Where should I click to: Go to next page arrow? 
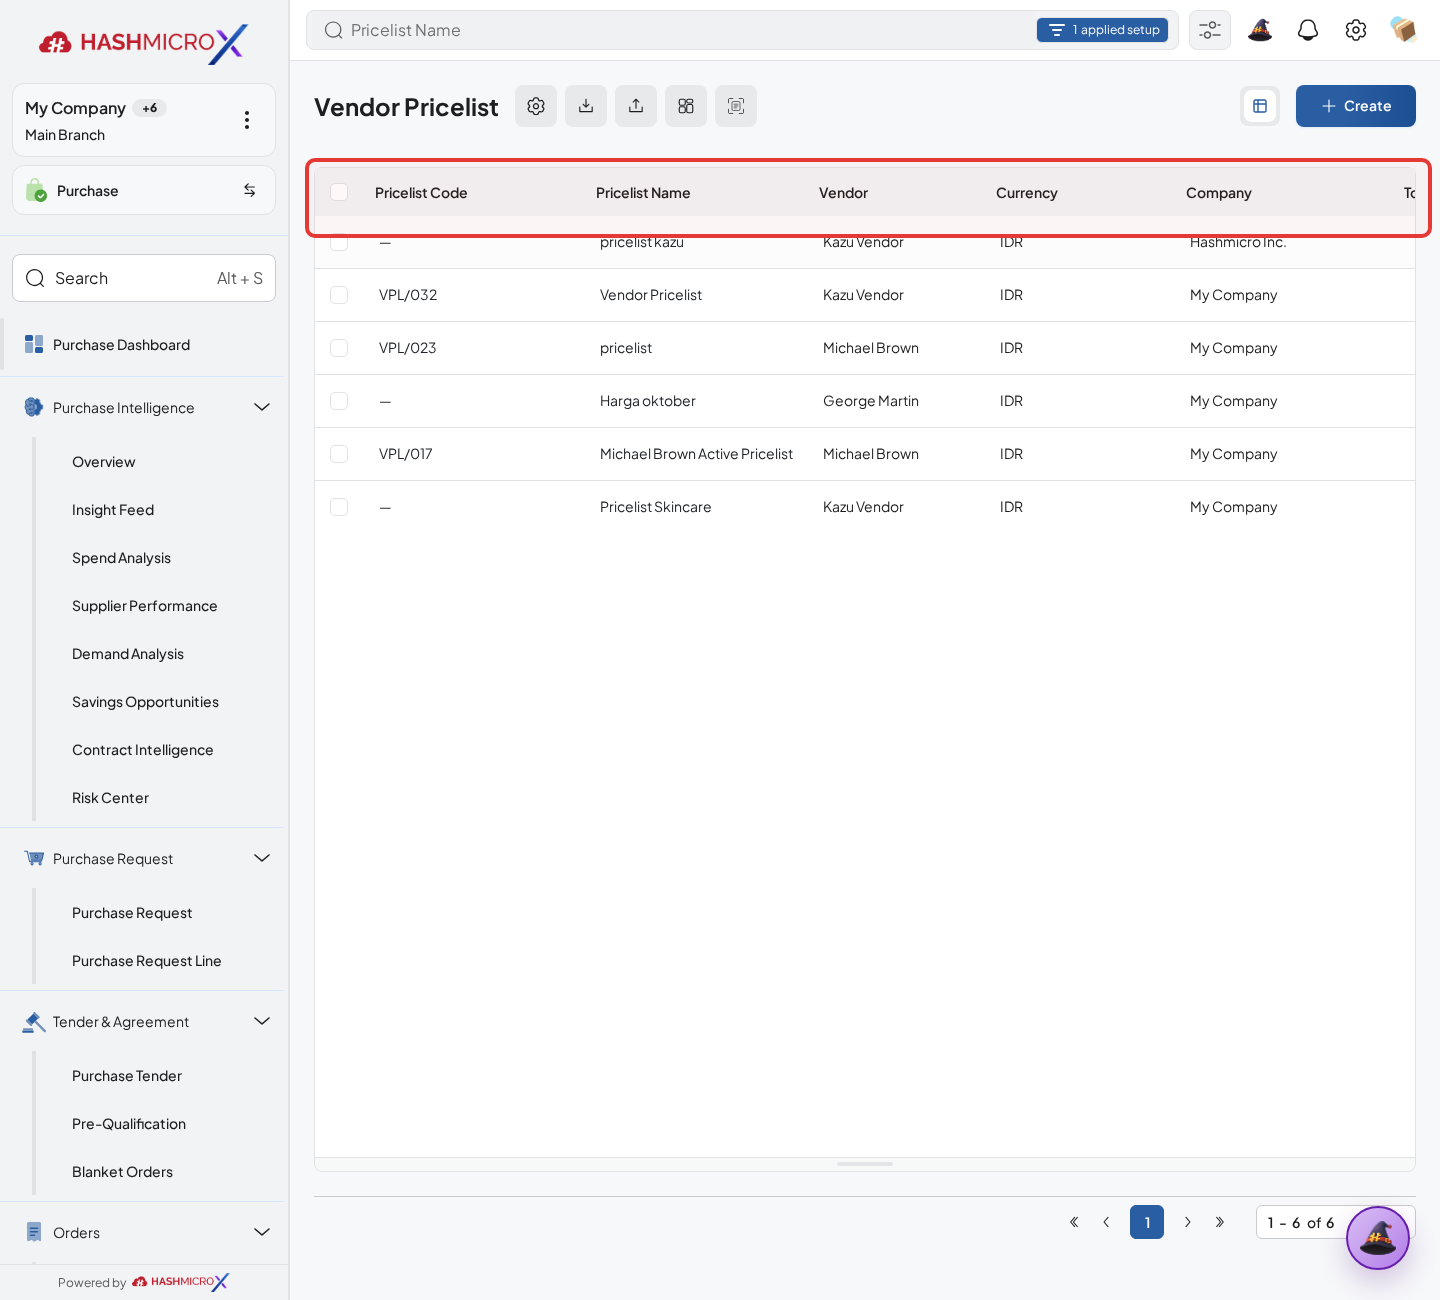point(1188,1222)
